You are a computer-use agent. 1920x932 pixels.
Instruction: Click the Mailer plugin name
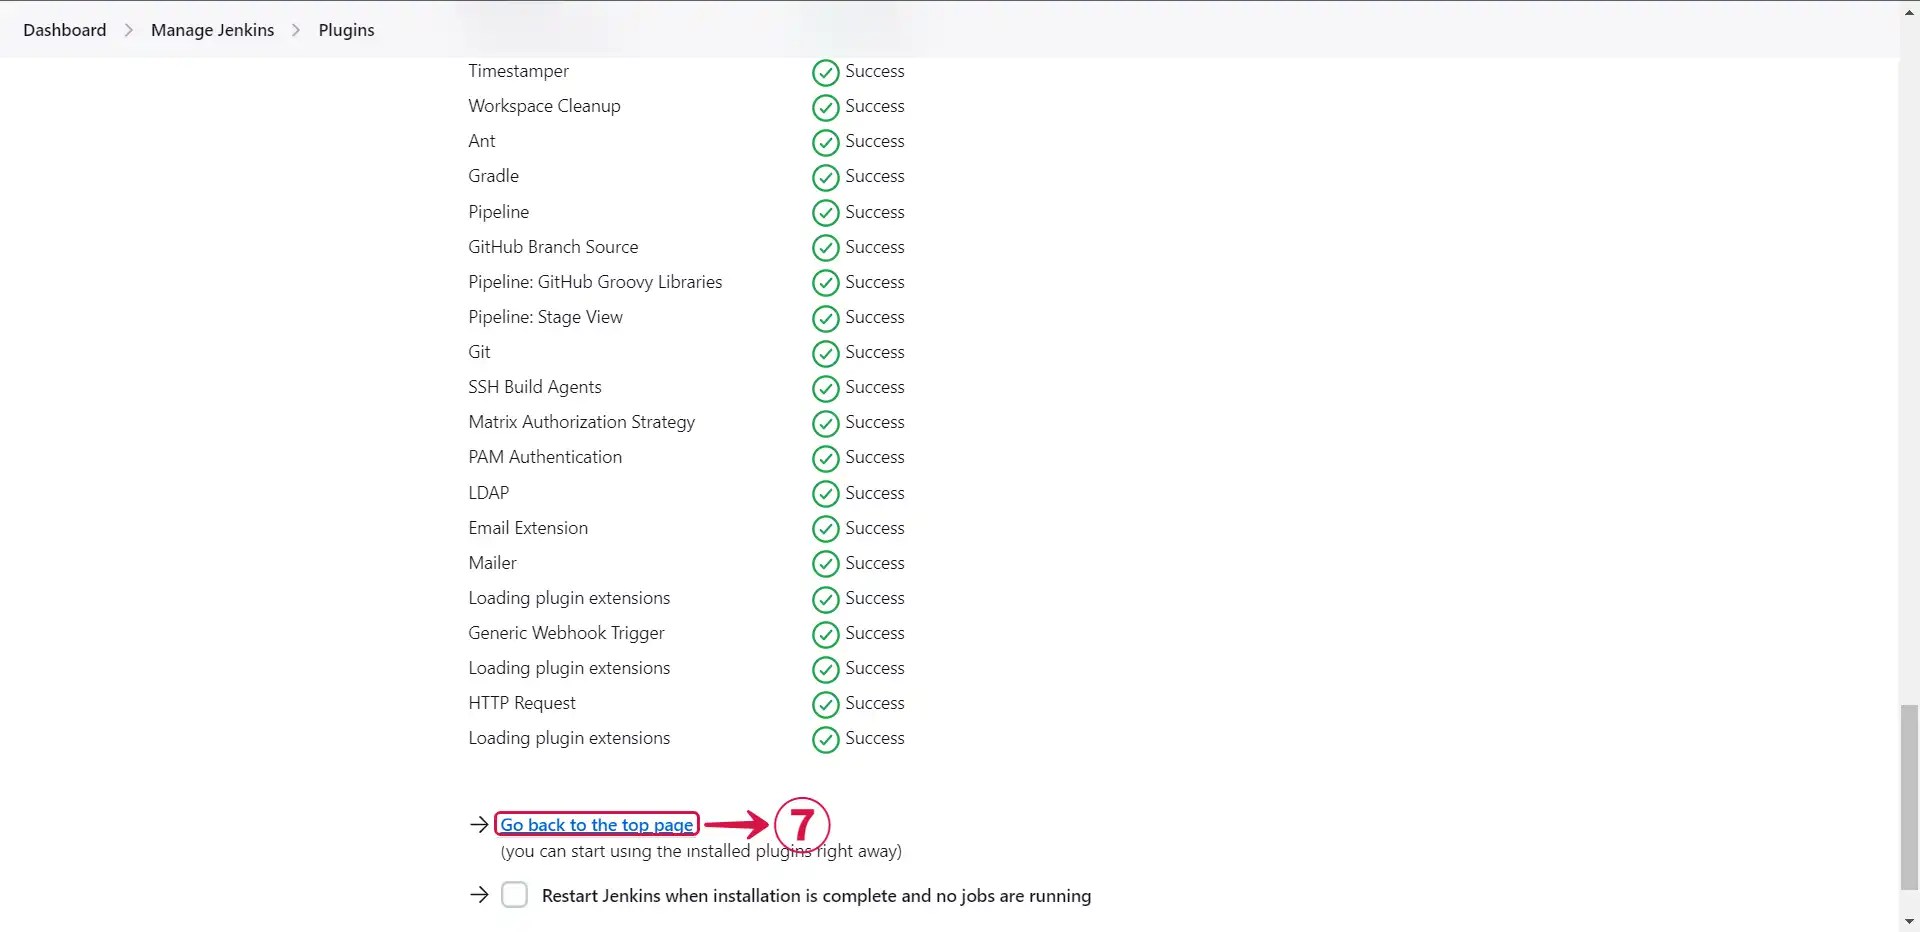coord(492,563)
